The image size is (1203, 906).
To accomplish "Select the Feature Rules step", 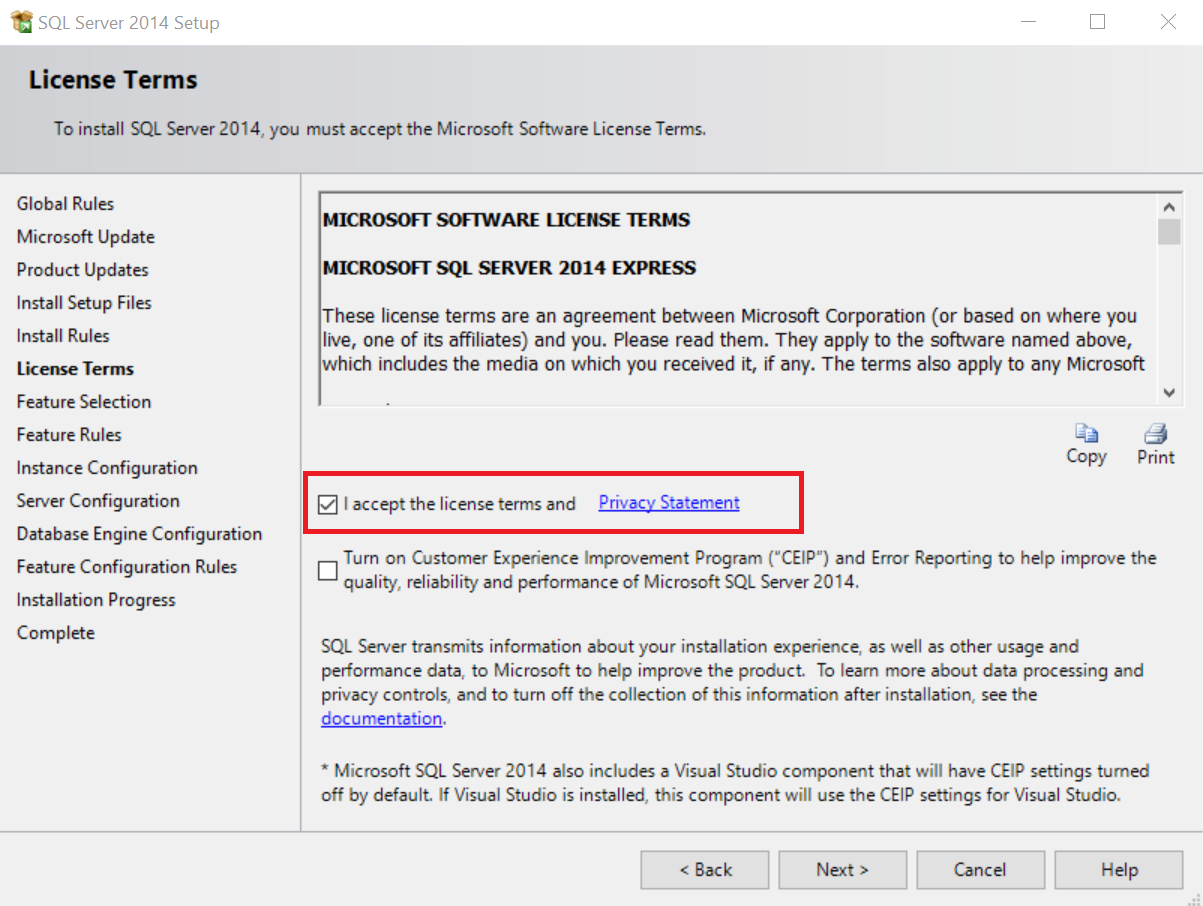I will click(x=69, y=435).
